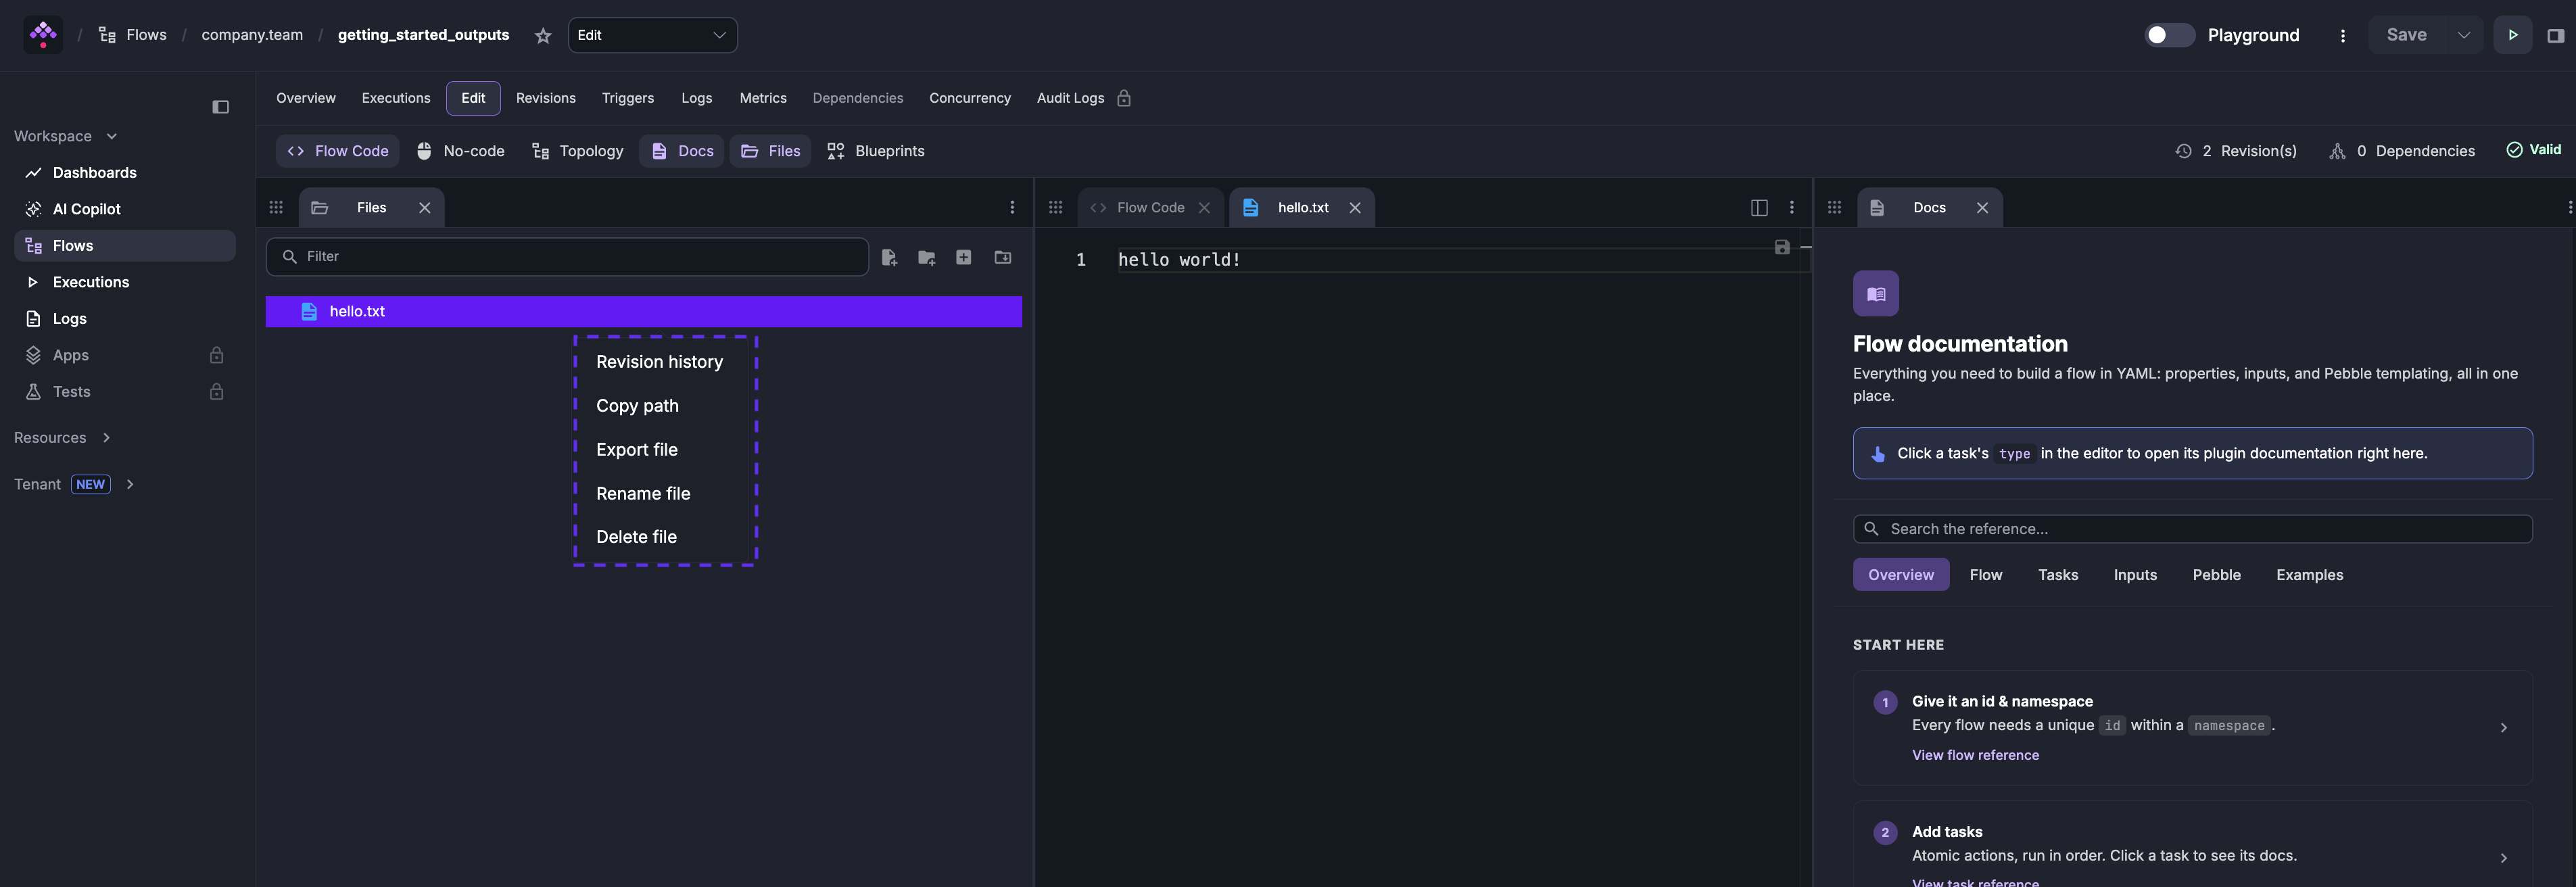Toggle the Blueprints view button
This screenshot has height=887, width=2576.
pyautogui.click(x=875, y=151)
